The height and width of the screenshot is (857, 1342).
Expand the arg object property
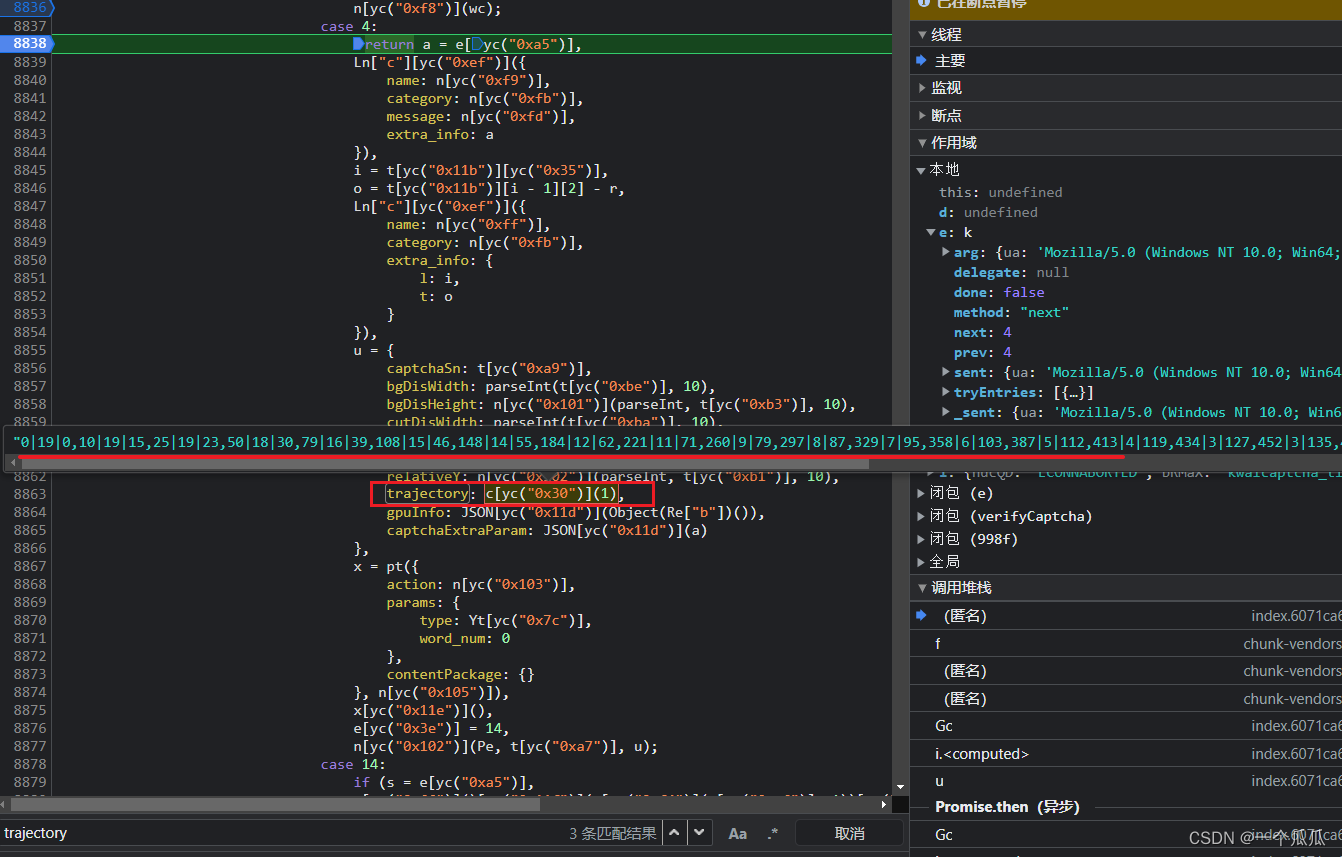(946, 252)
